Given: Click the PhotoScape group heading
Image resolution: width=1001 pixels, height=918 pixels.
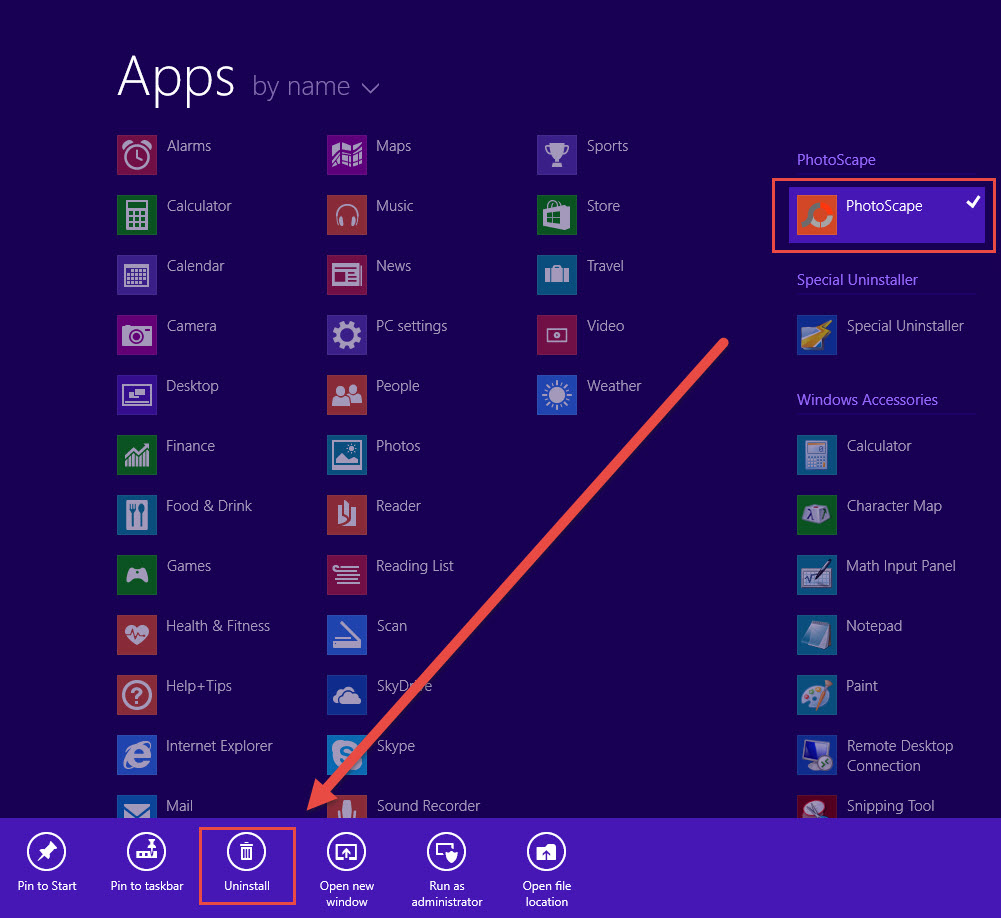Looking at the screenshot, I should (x=836, y=160).
